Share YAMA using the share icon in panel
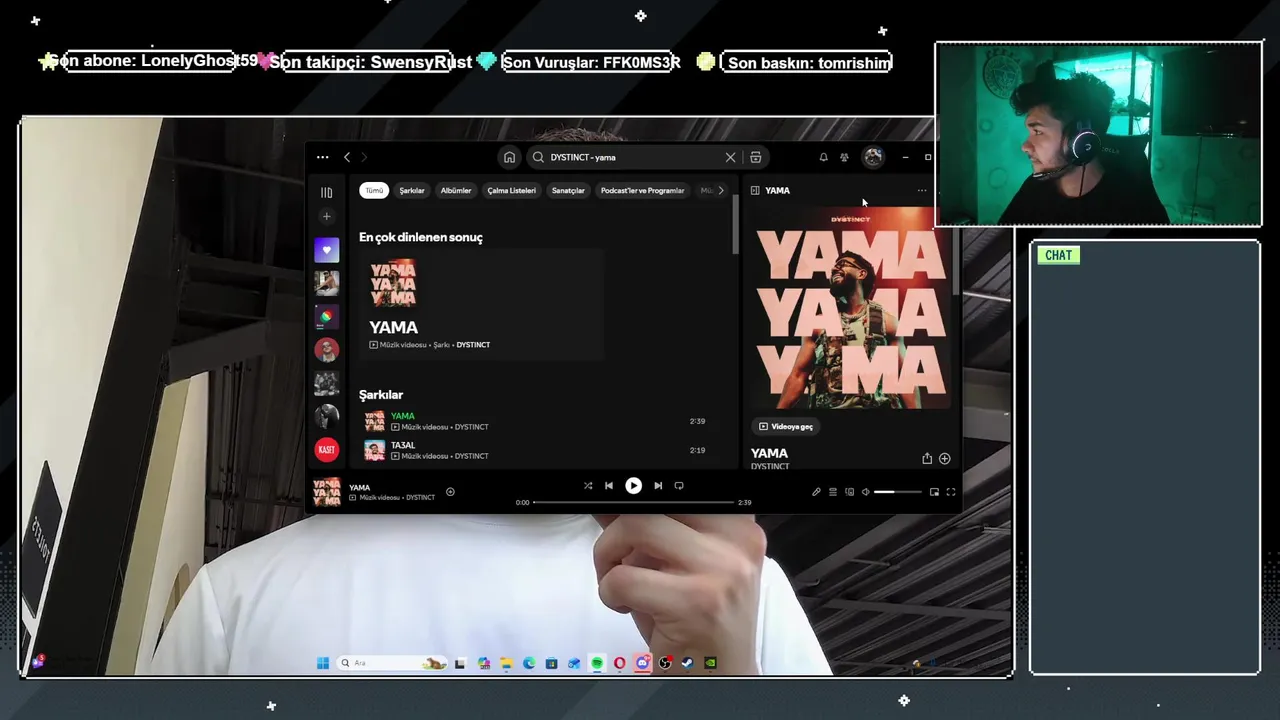This screenshot has height=720, width=1280. pos(927,459)
